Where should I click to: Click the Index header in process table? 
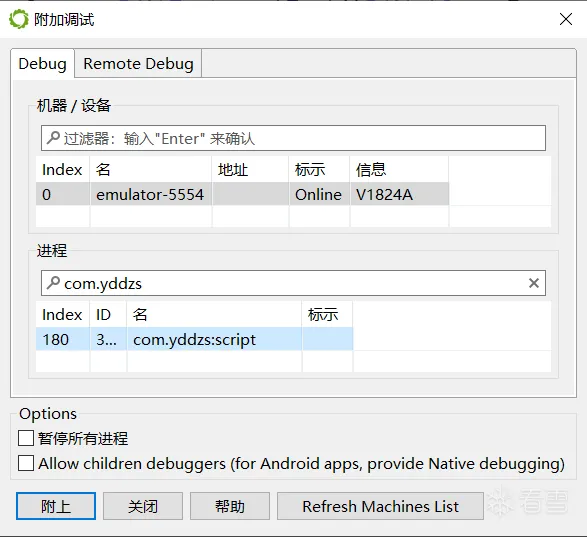(x=63, y=315)
